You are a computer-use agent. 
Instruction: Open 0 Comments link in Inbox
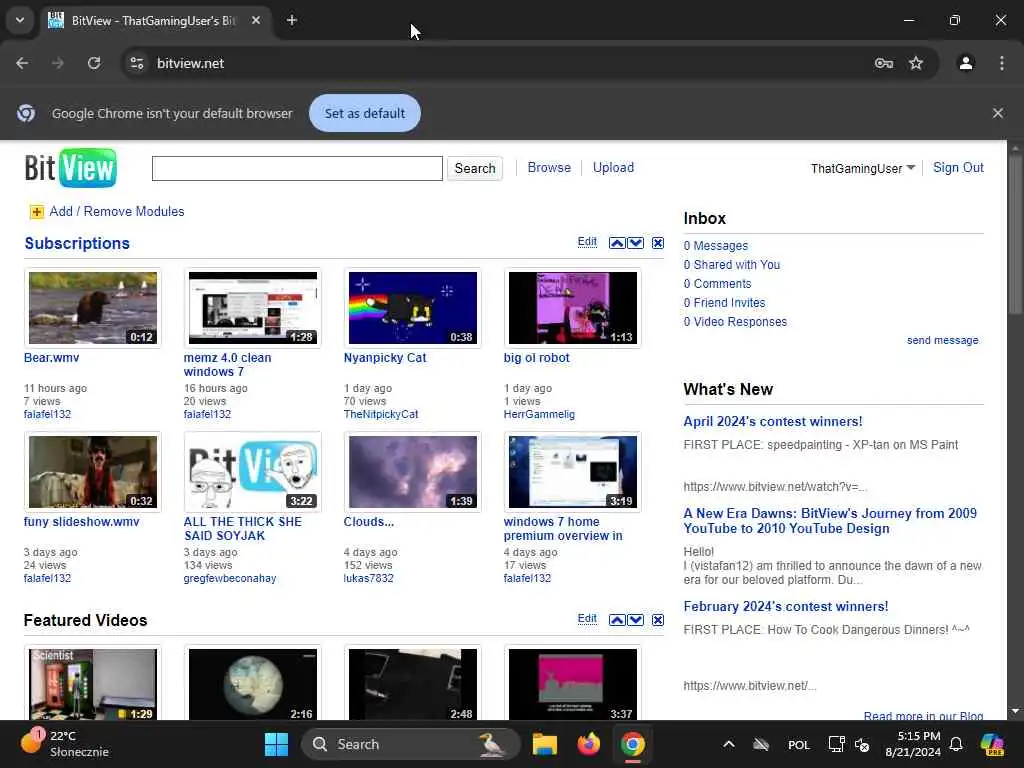click(x=717, y=284)
